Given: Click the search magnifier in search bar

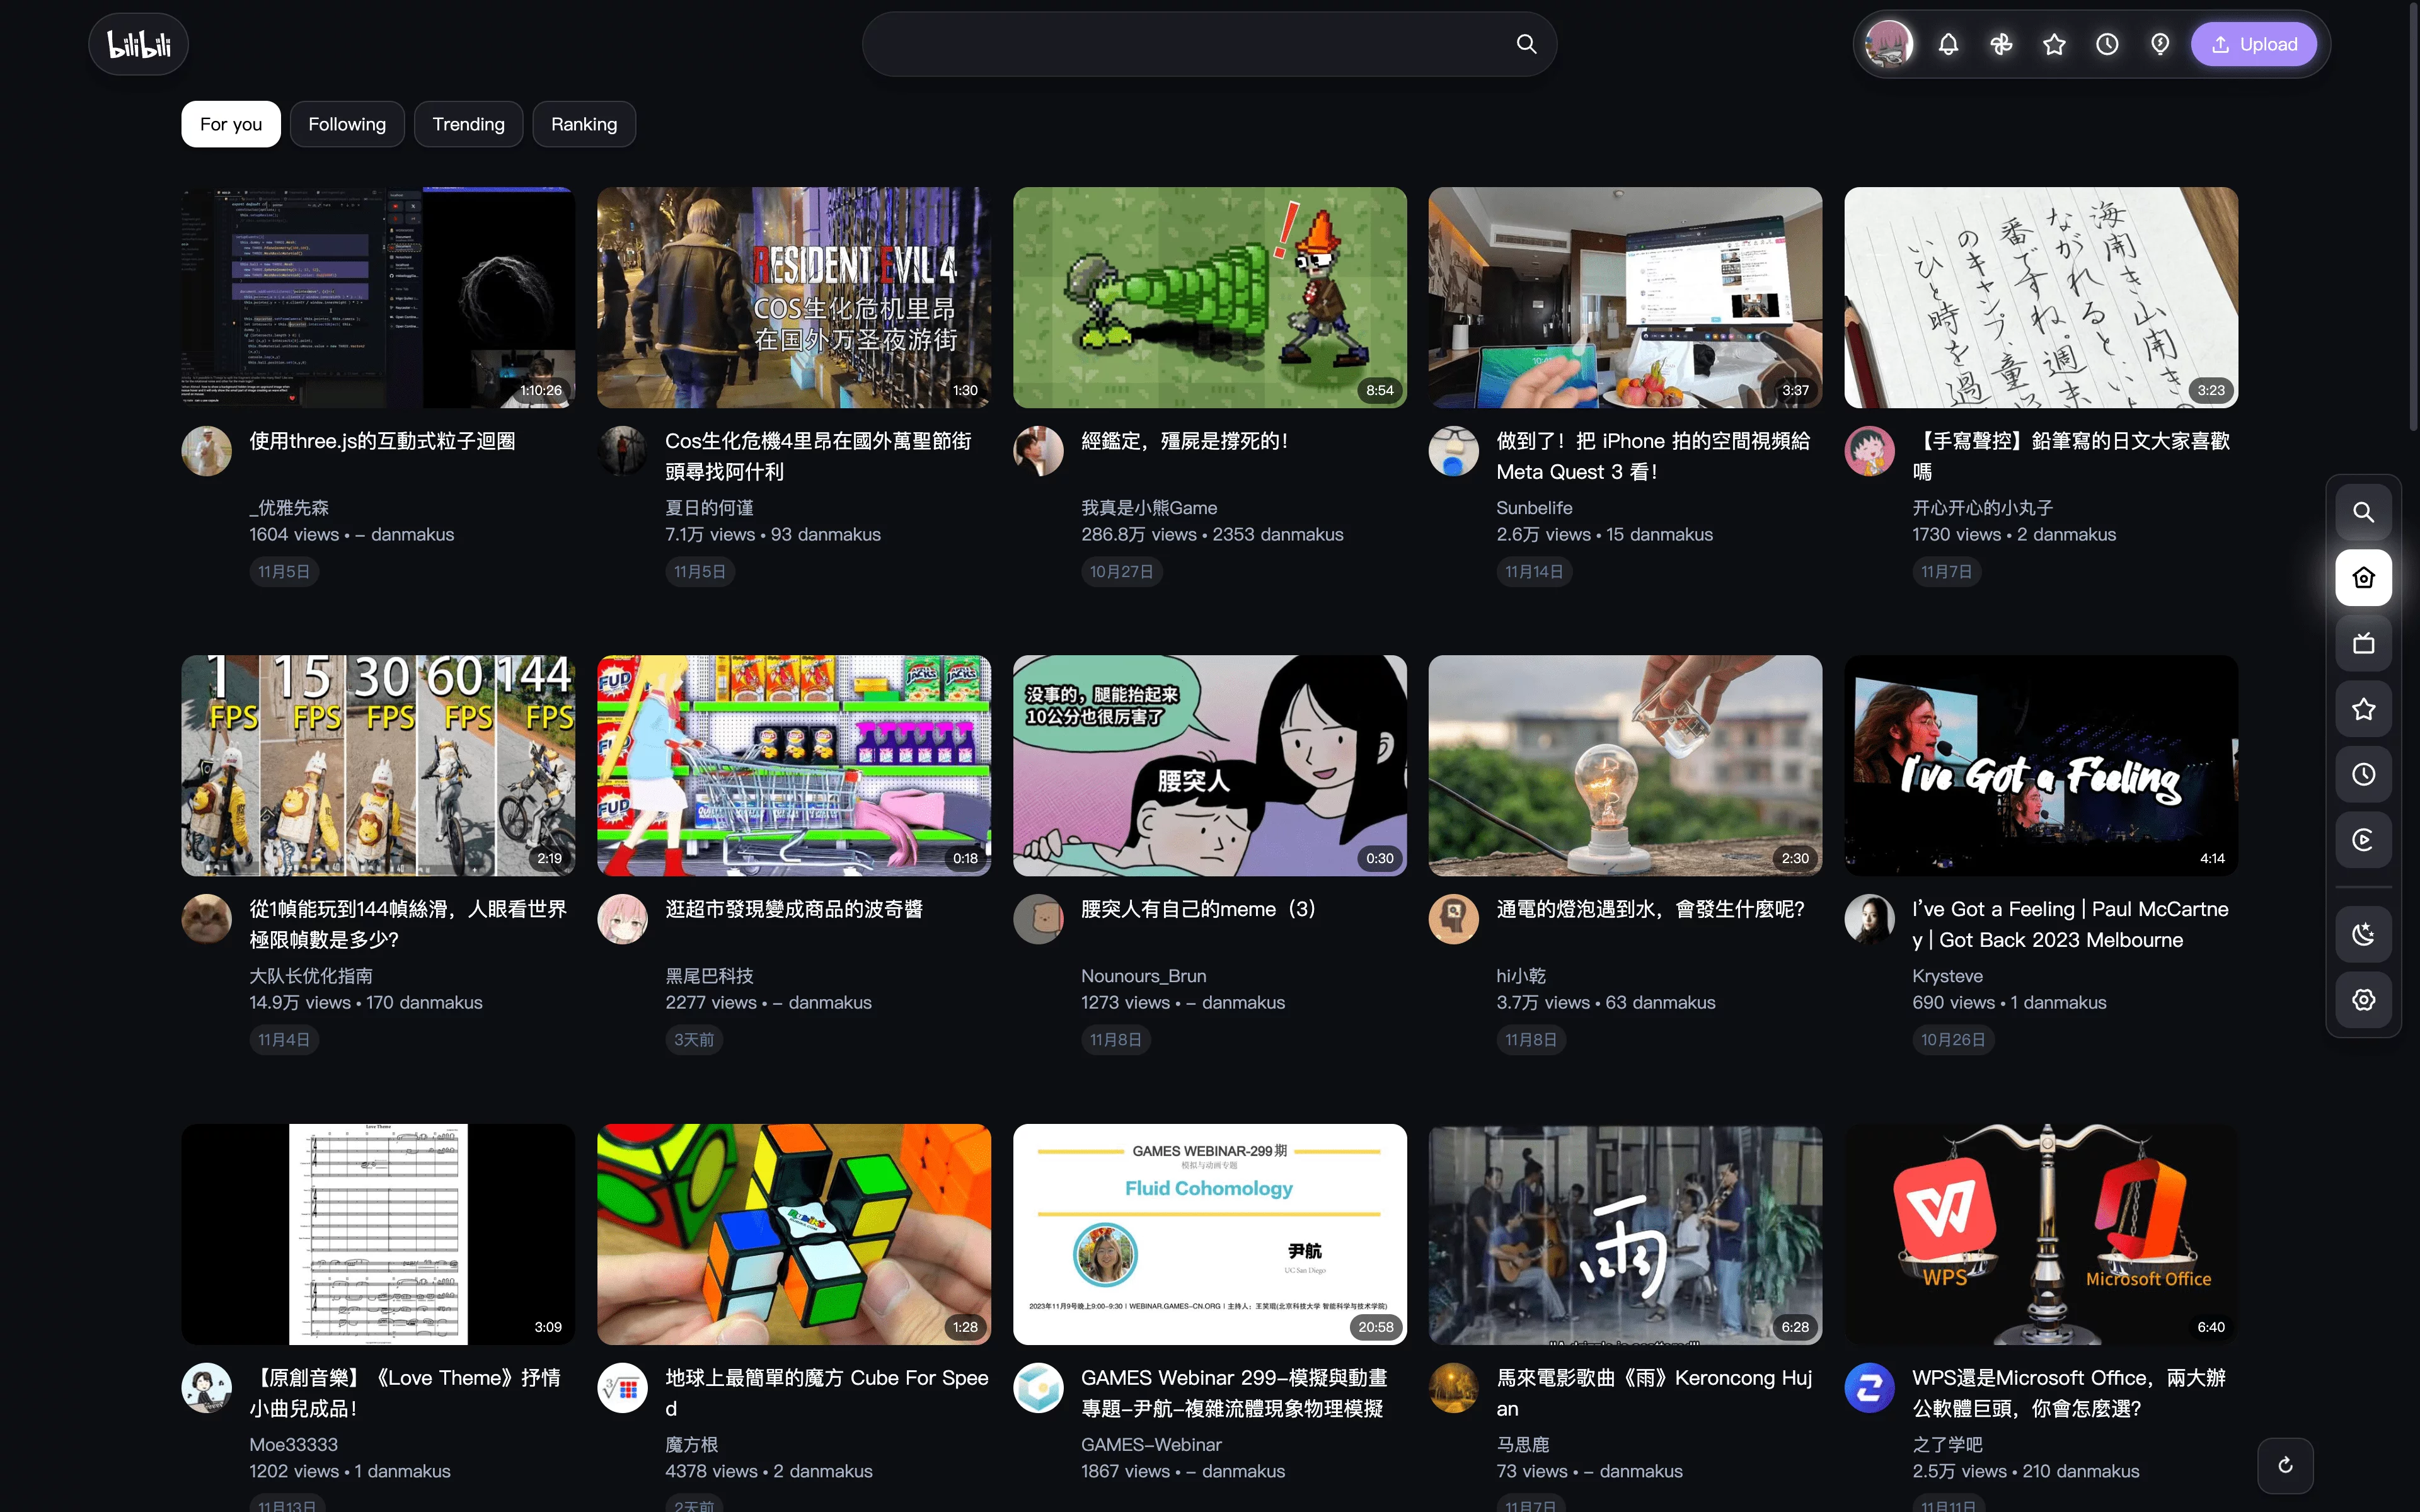Looking at the screenshot, I should 1526,44.
